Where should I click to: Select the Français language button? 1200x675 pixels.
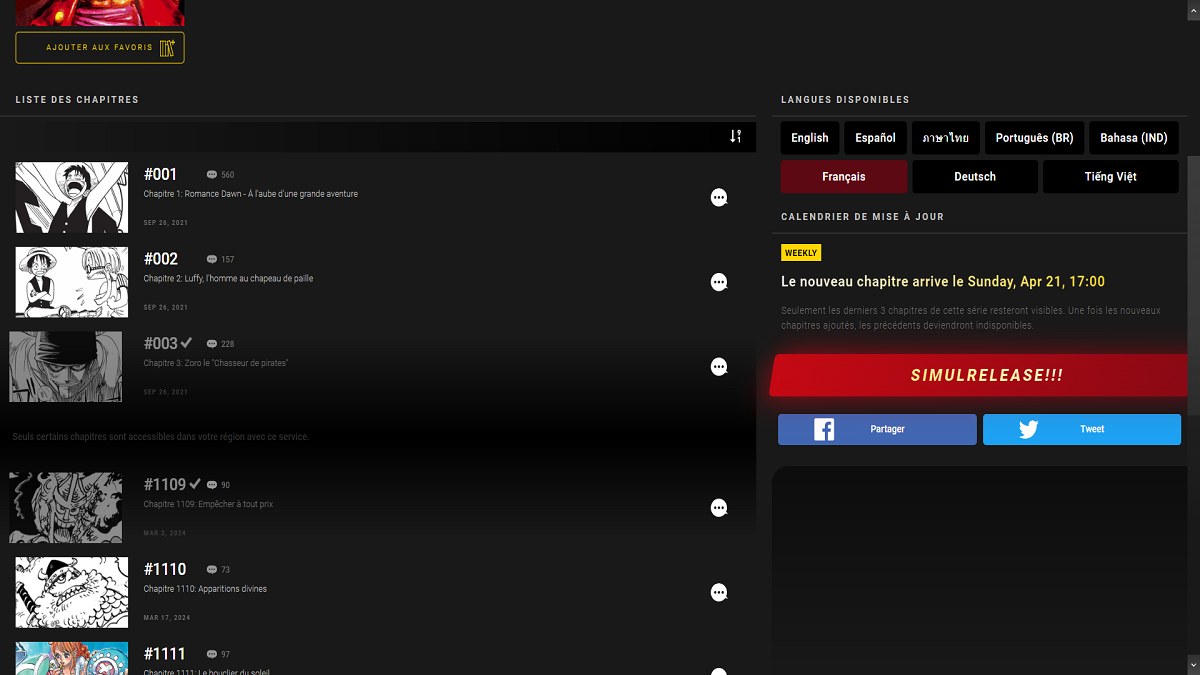pos(844,177)
